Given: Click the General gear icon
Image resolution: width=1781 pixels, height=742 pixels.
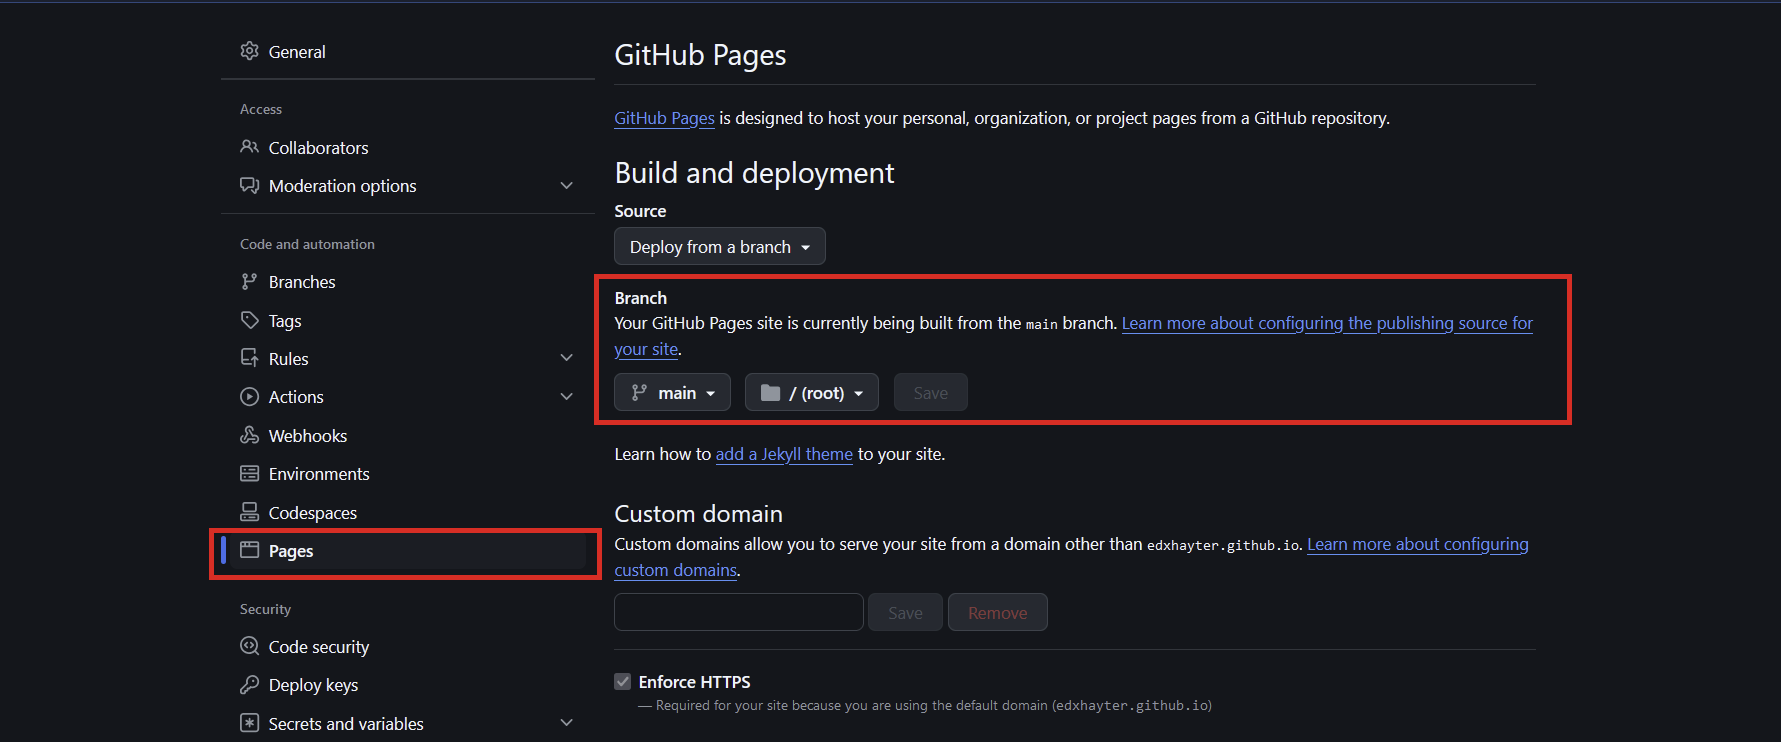Looking at the screenshot, I should (x=249, y=51).
